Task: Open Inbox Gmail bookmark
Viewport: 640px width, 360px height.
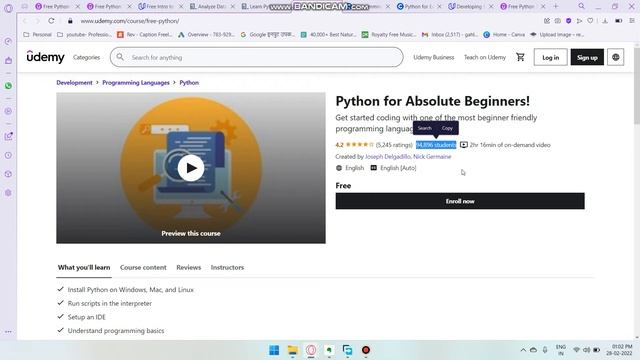Action: (449, 35)
